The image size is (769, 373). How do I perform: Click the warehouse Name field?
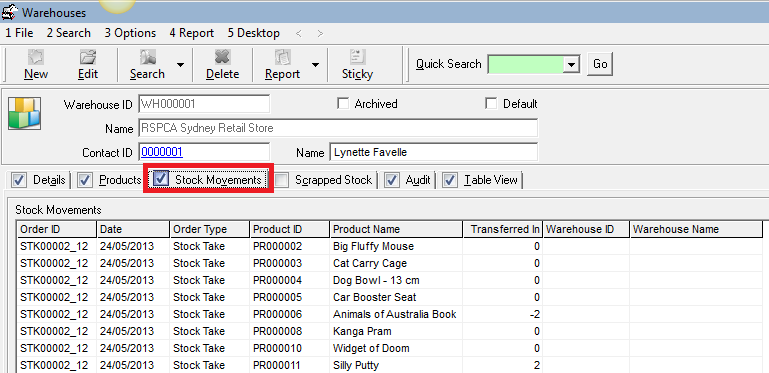[x=338, y=128]
